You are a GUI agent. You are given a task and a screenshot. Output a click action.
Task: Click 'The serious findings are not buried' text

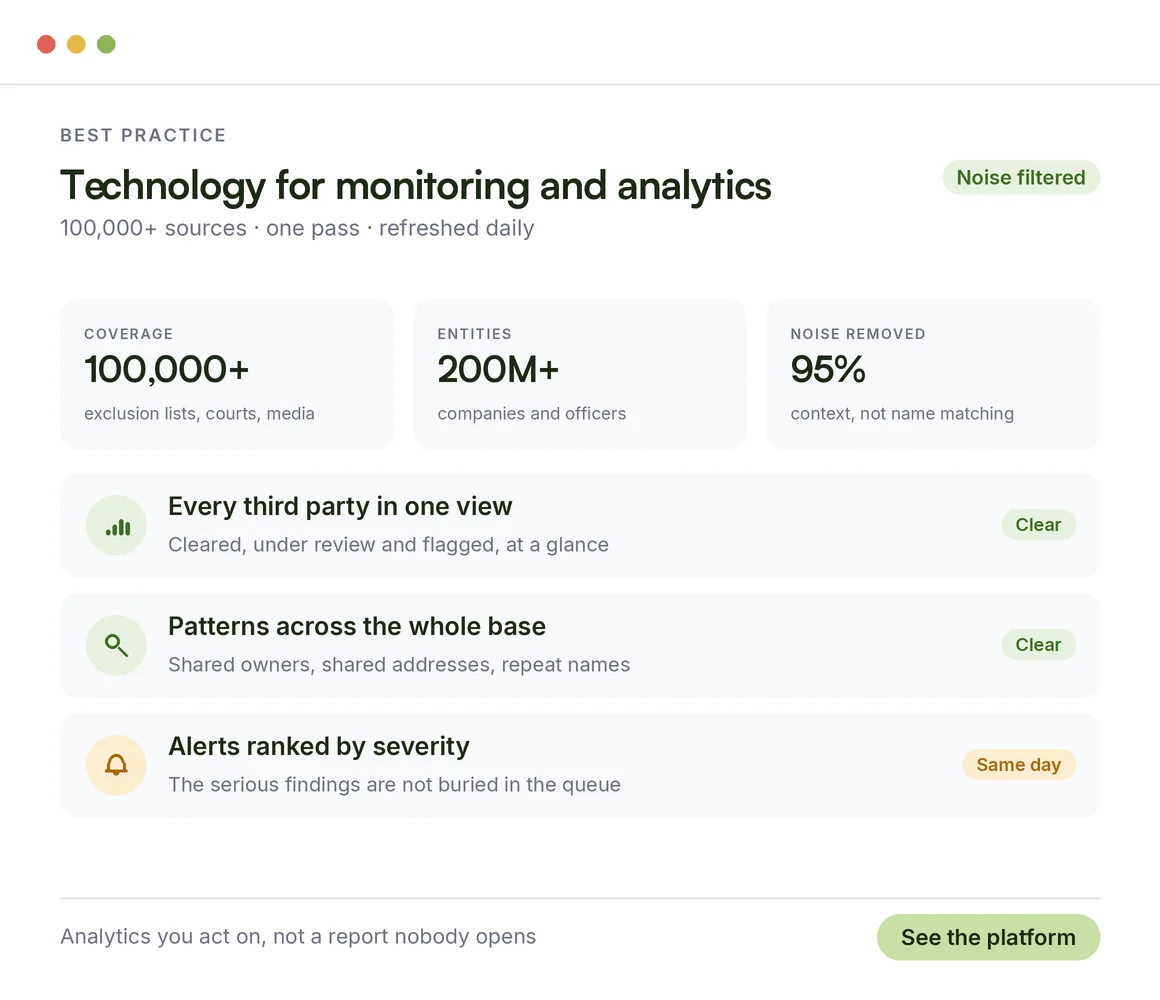[x=394, y=785]
